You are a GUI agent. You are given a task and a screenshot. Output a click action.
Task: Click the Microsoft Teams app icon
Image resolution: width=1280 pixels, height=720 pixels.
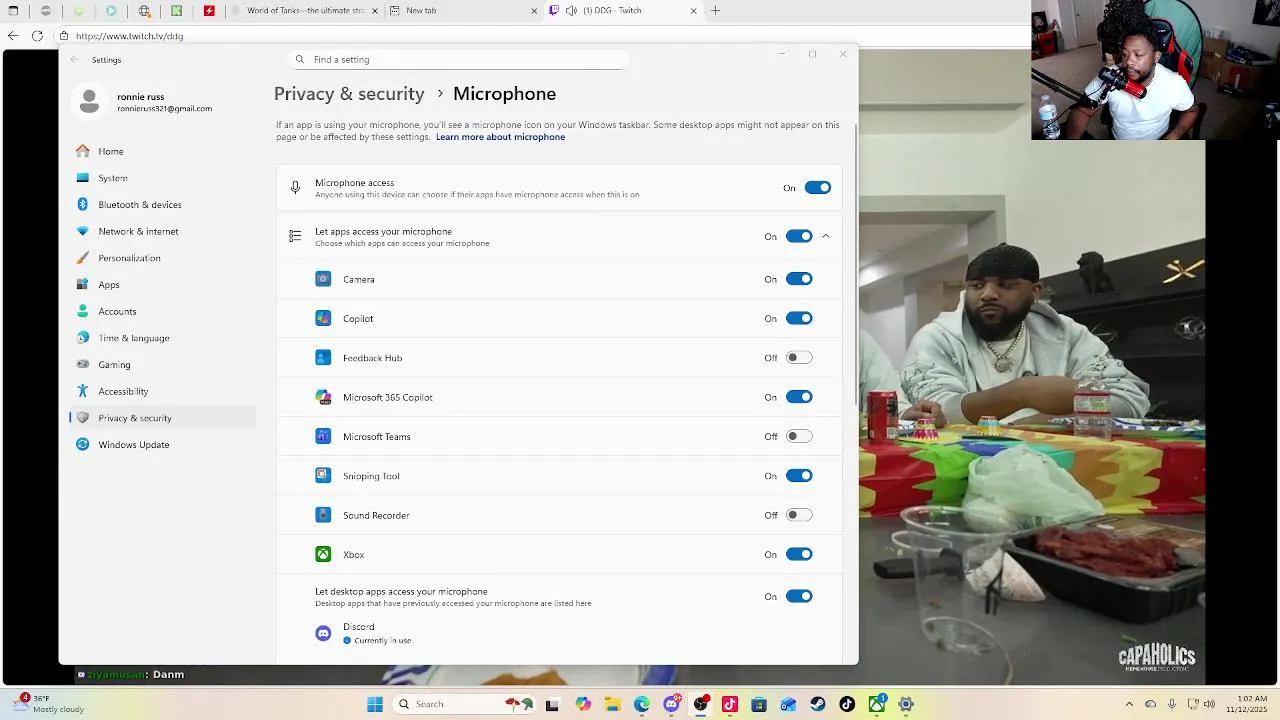(323, 436)
